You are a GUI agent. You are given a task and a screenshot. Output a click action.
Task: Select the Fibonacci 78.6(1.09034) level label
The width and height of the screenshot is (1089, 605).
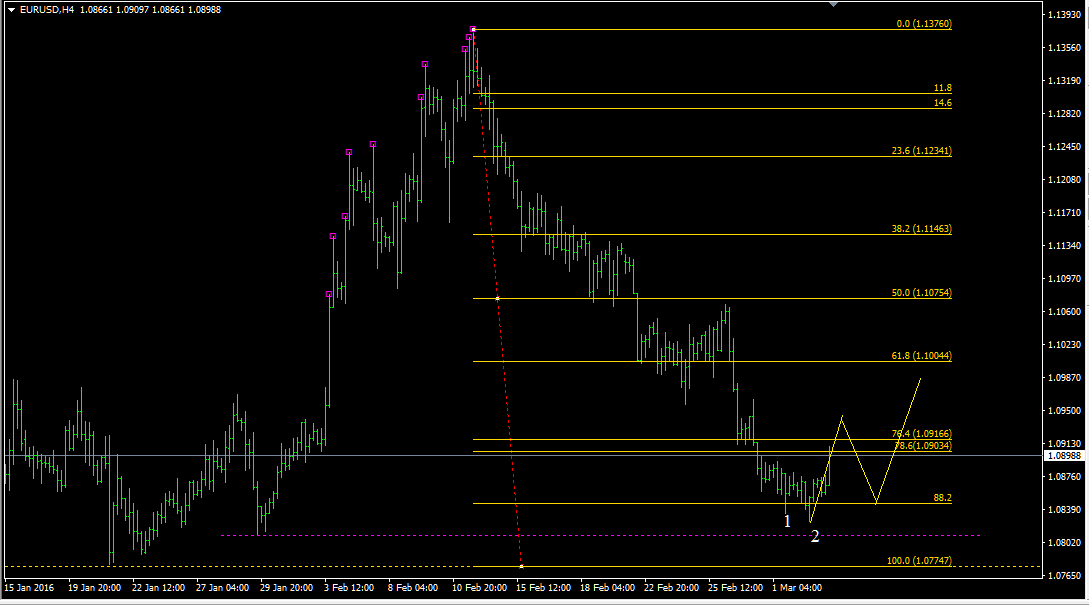pos(923,445)
